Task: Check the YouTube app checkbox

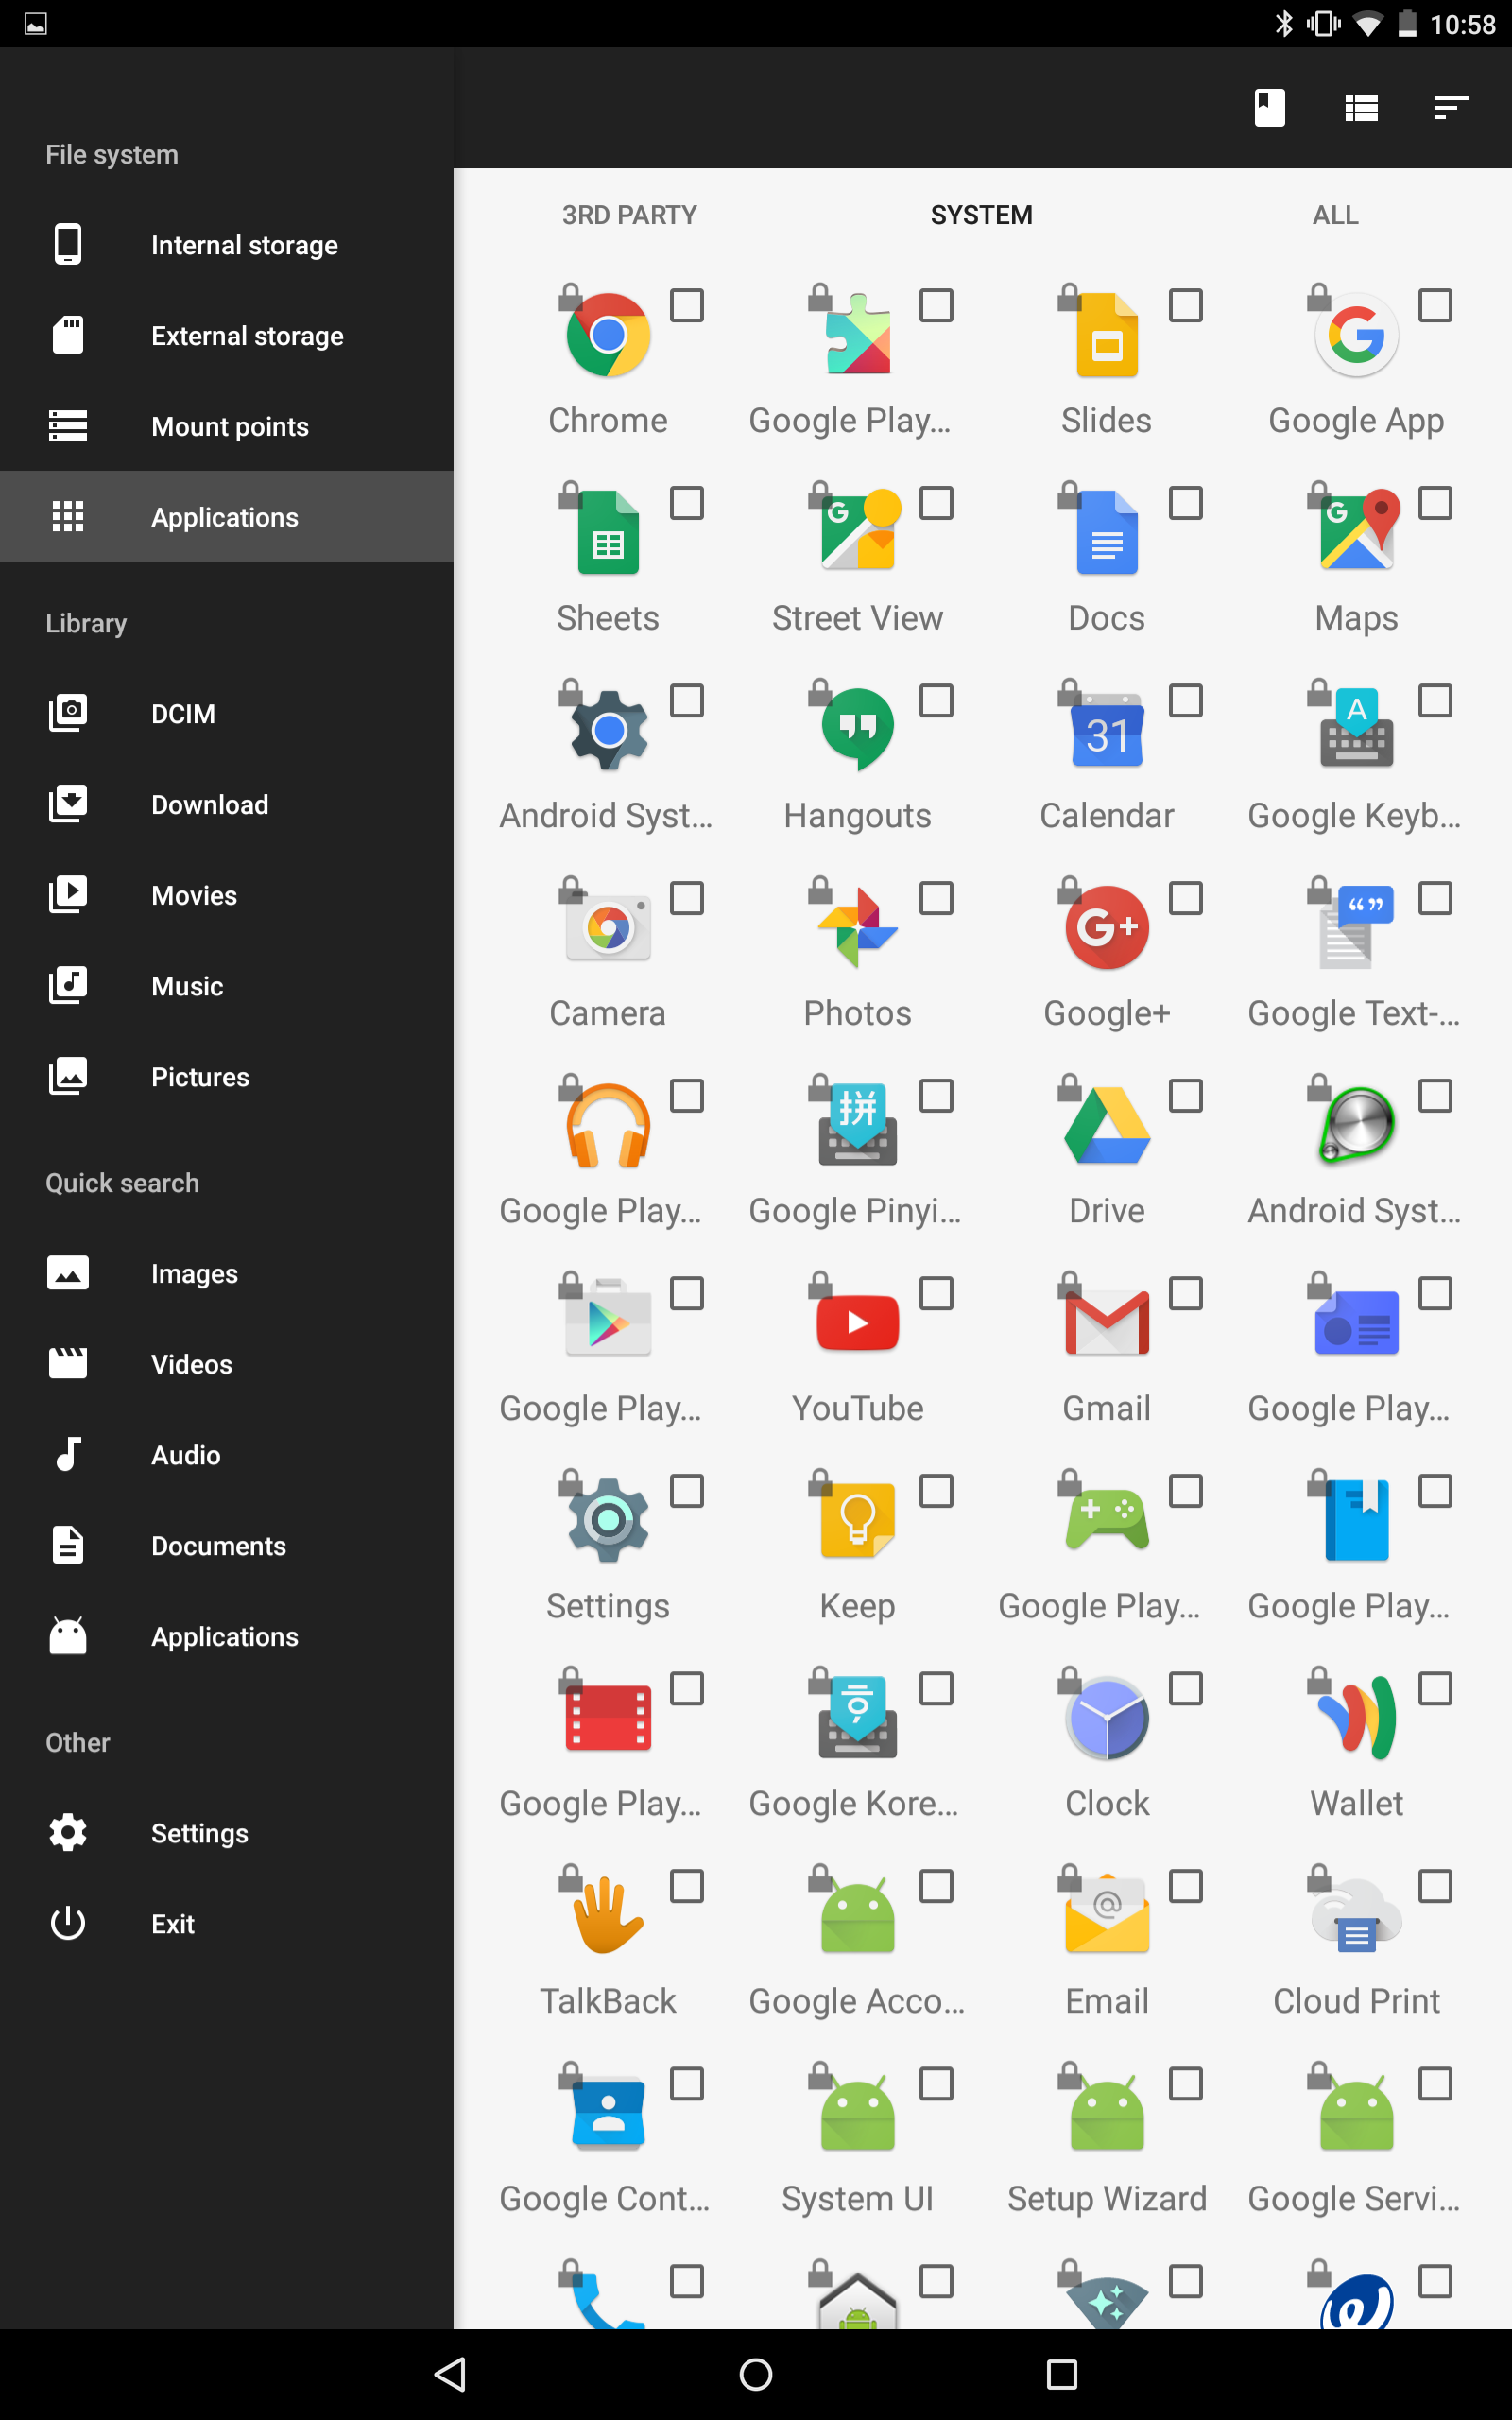Action: (936, 1293)
